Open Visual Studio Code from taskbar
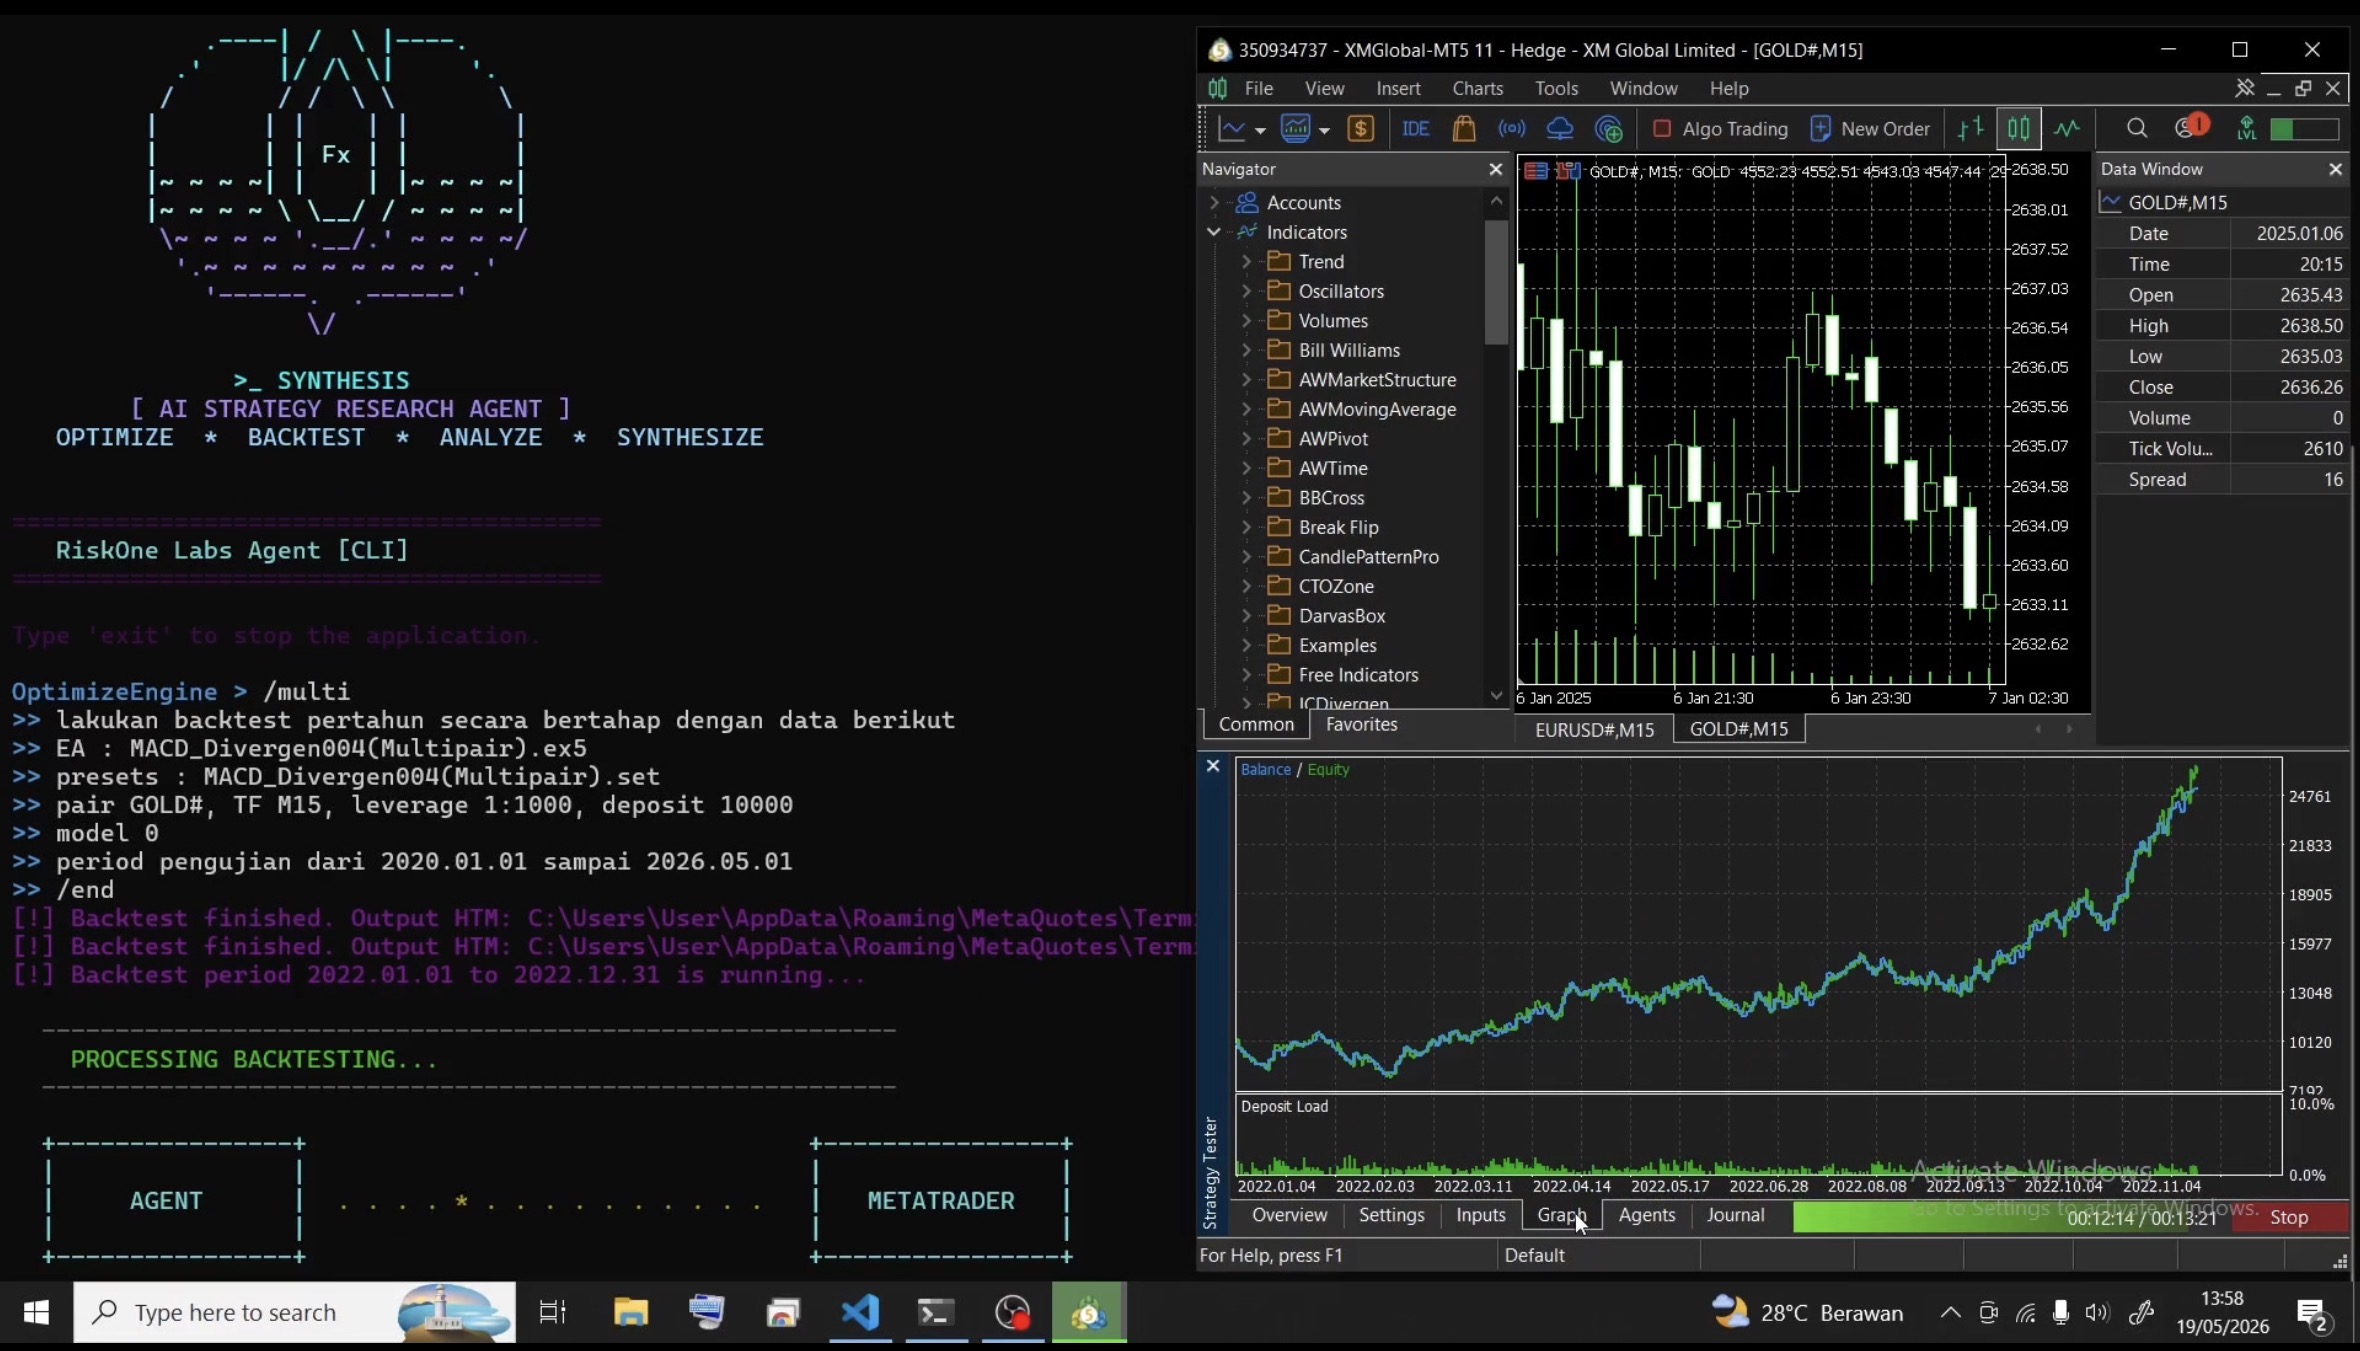The height and width of the screenshot is (1351, 2360). [x=860, y=1312]
